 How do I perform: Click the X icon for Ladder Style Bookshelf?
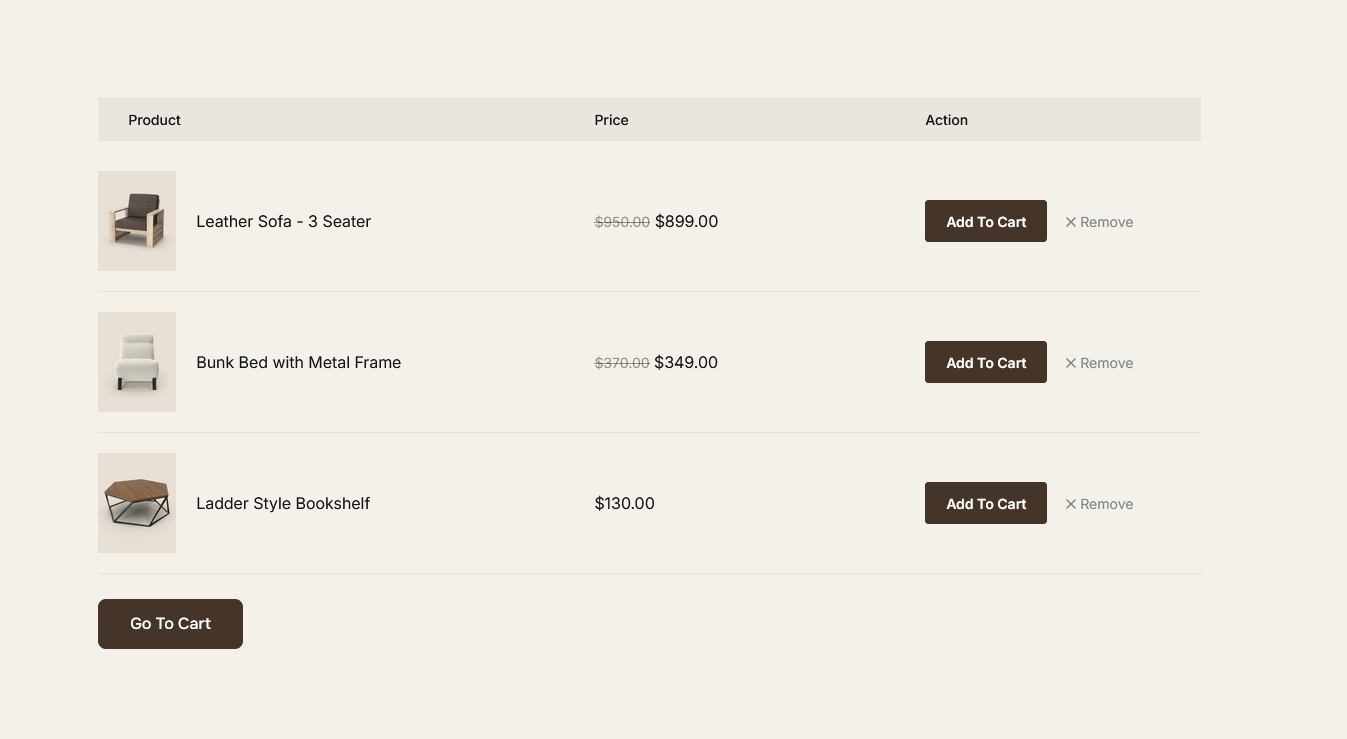click(1071, 504)
